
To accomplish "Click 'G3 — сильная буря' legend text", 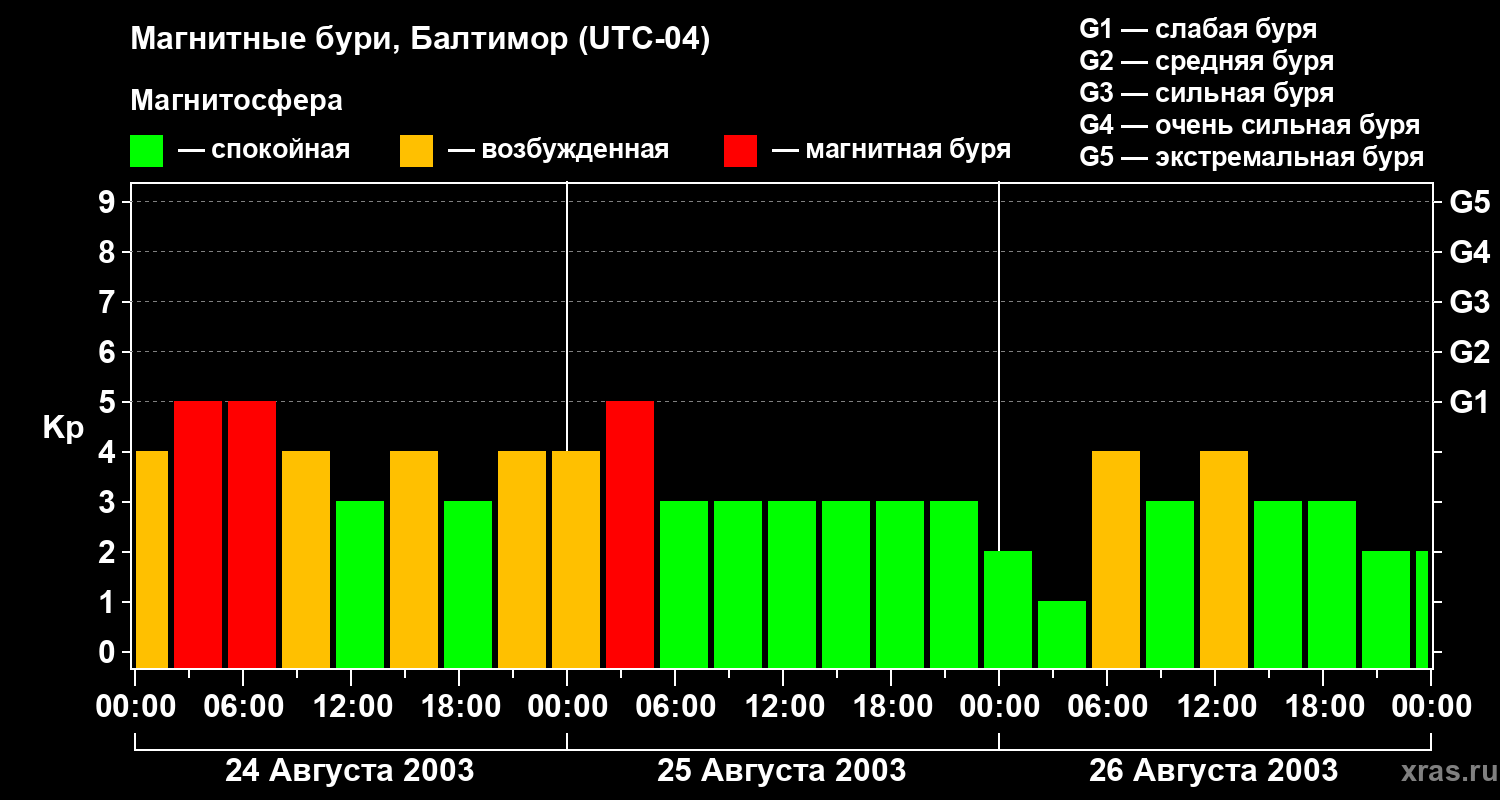I will [1206, 93].
